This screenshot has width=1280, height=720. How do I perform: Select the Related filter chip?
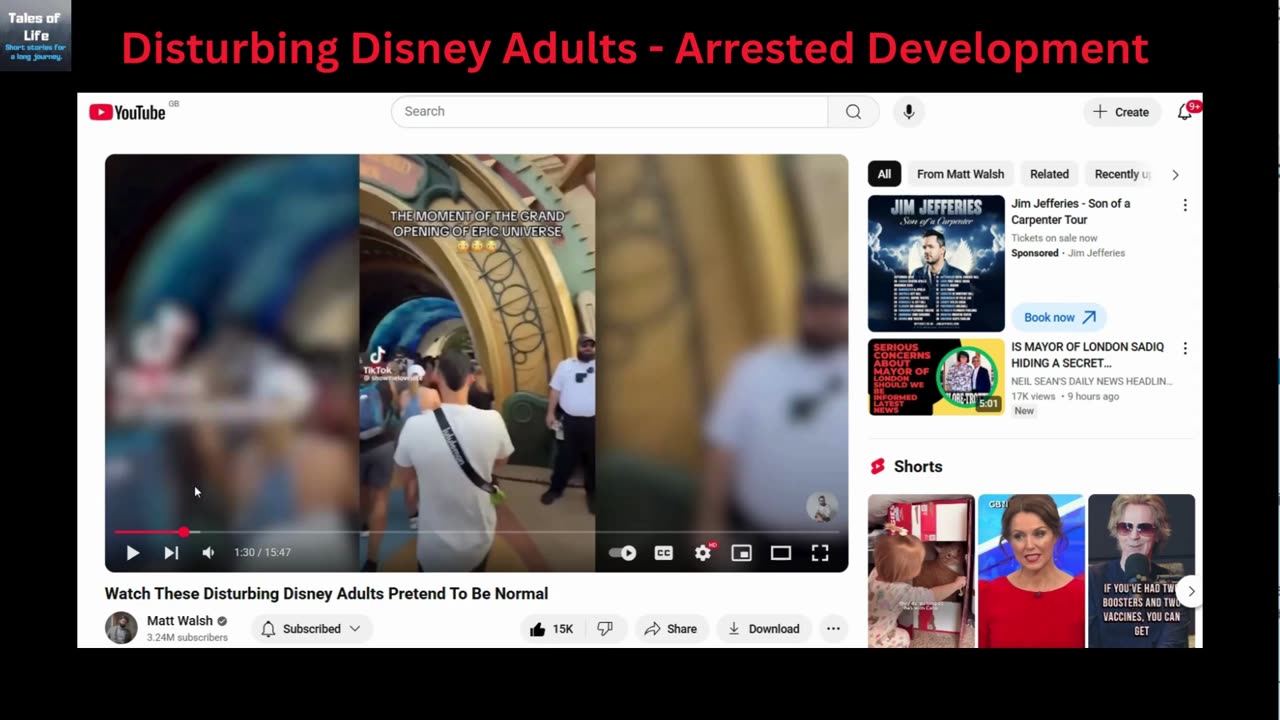(1049, 174)
